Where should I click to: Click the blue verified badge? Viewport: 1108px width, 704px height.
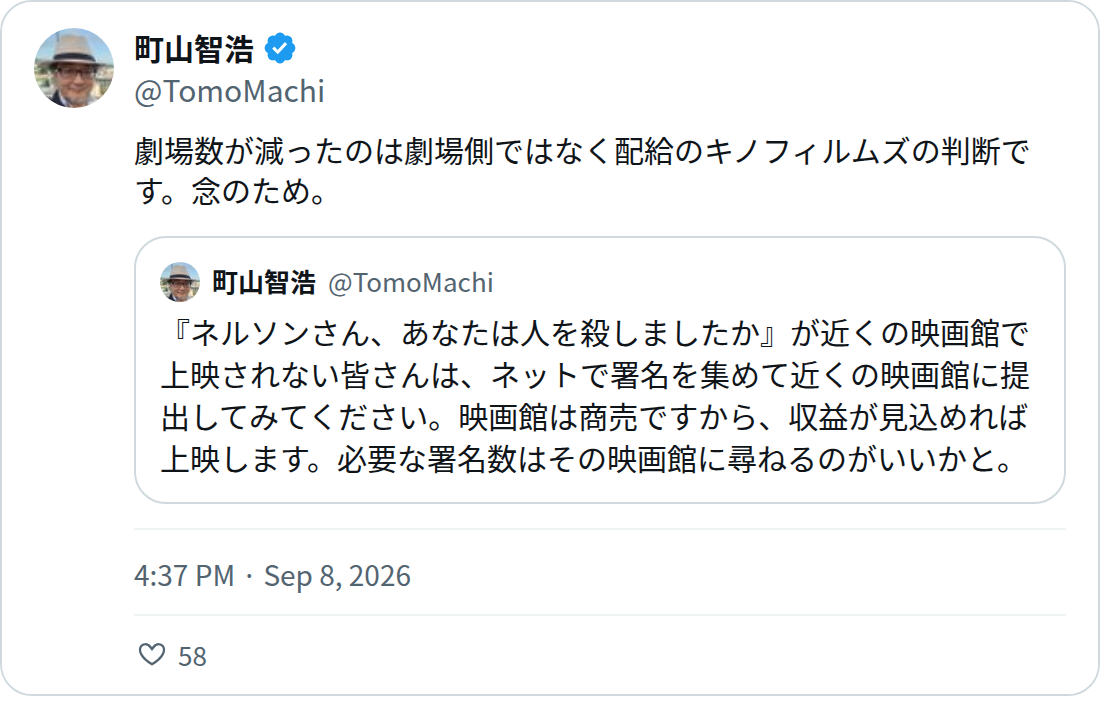pyautogui.click(x=280, y=48)
